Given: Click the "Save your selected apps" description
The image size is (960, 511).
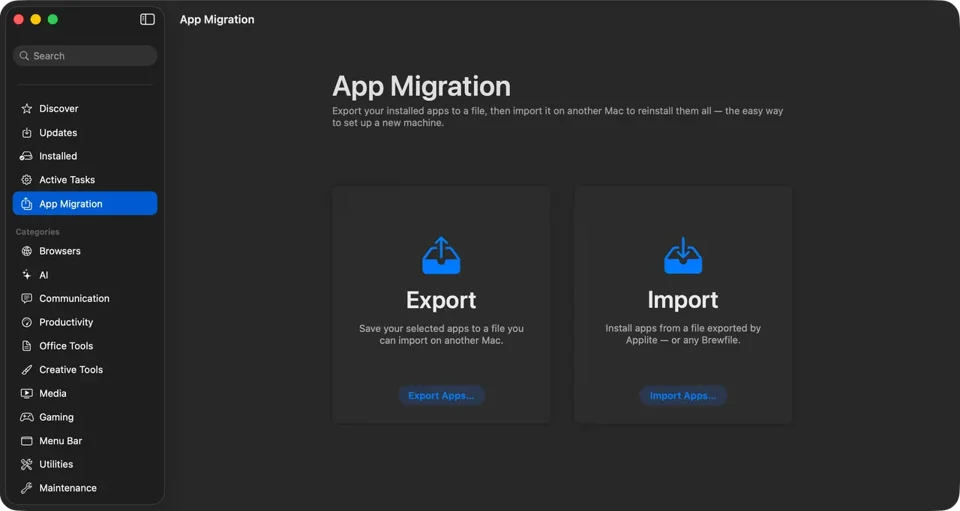Looking at the screenshot, I should (x=441, y=334).
